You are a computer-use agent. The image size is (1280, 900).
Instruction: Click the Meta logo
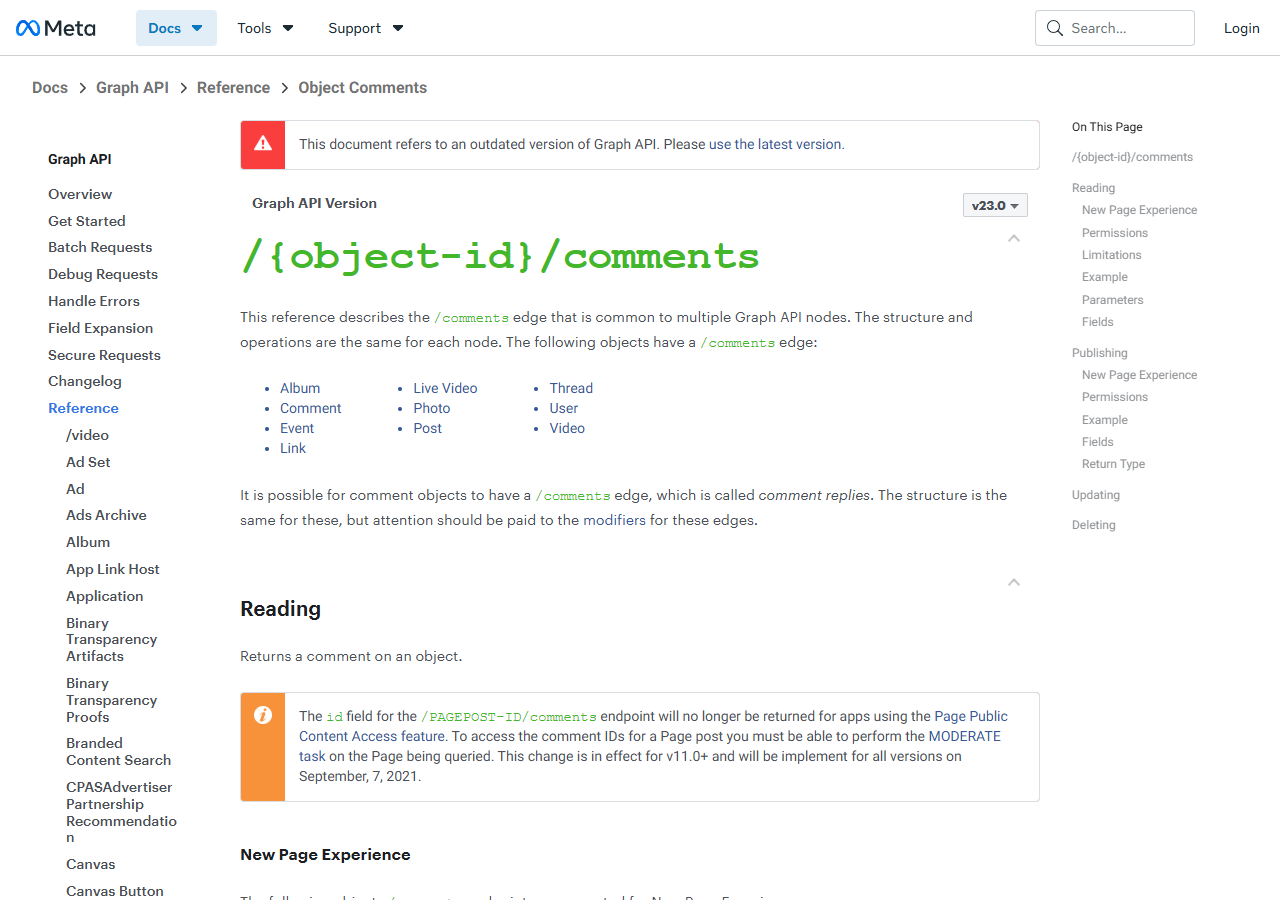[x=56, y=28]
